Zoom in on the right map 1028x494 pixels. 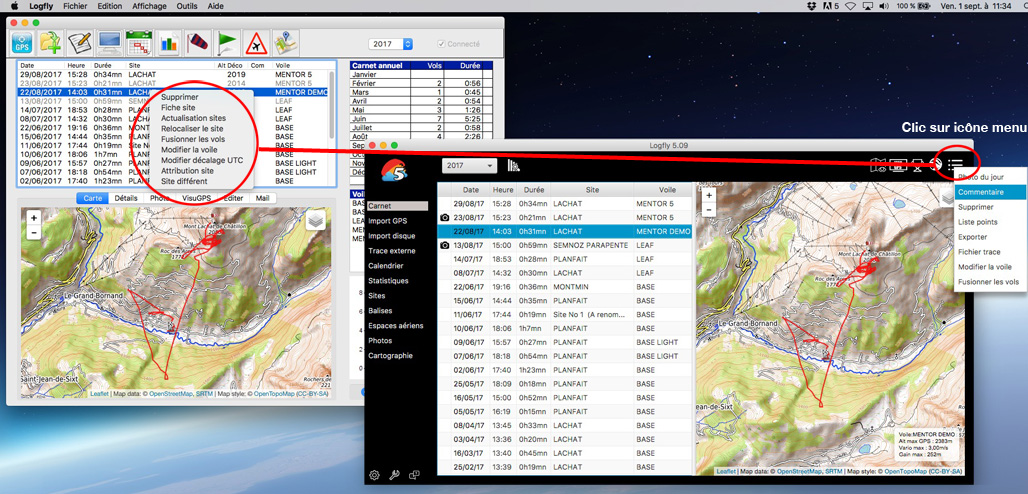709,195
